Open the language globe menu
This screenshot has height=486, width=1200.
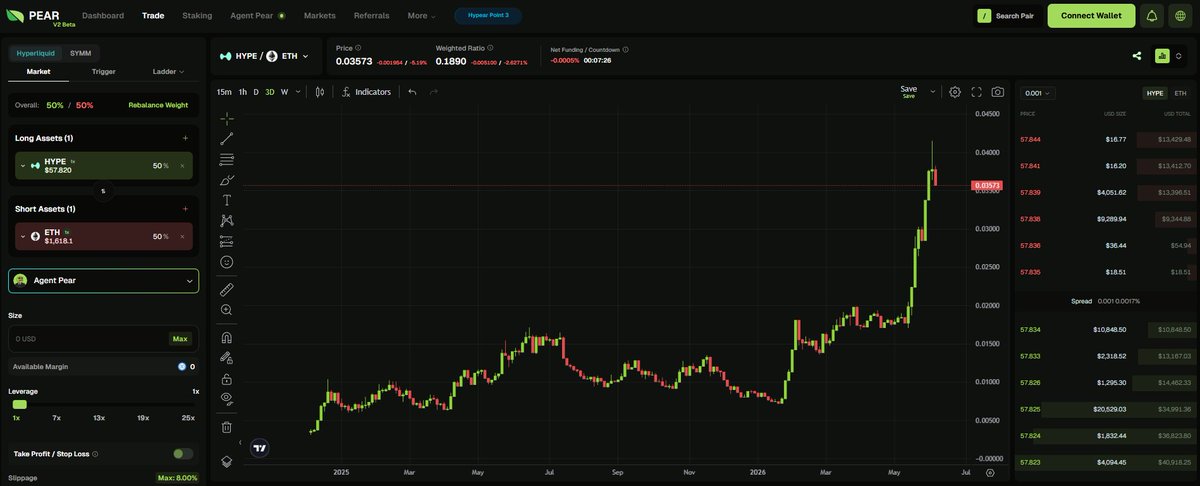[1180, 16]
